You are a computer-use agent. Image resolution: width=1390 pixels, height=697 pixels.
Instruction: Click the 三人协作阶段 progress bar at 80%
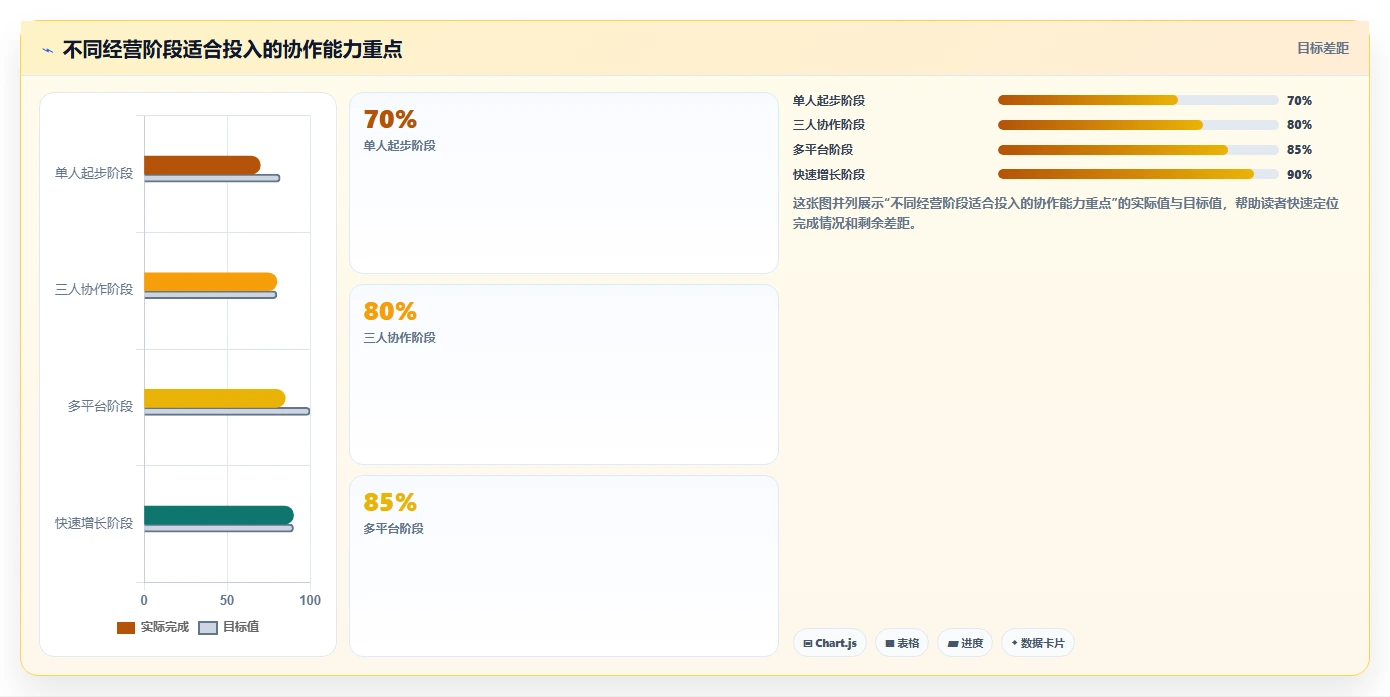pyautogui.click(x=1138, y=125)
